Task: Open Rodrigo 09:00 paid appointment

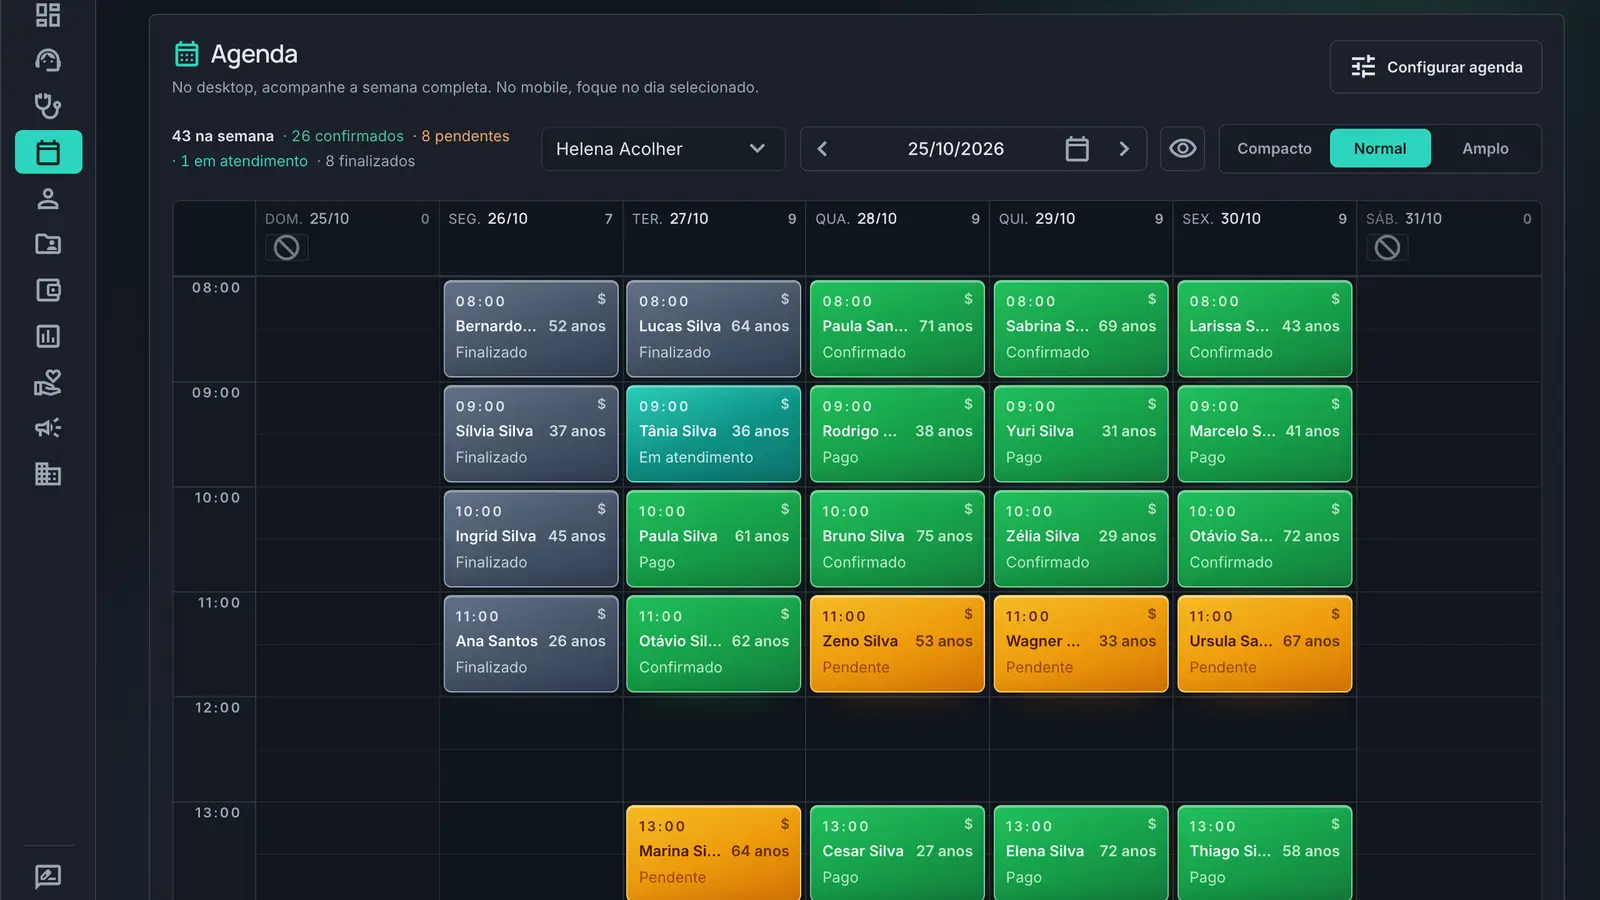Action: click(x=897, y=434)
